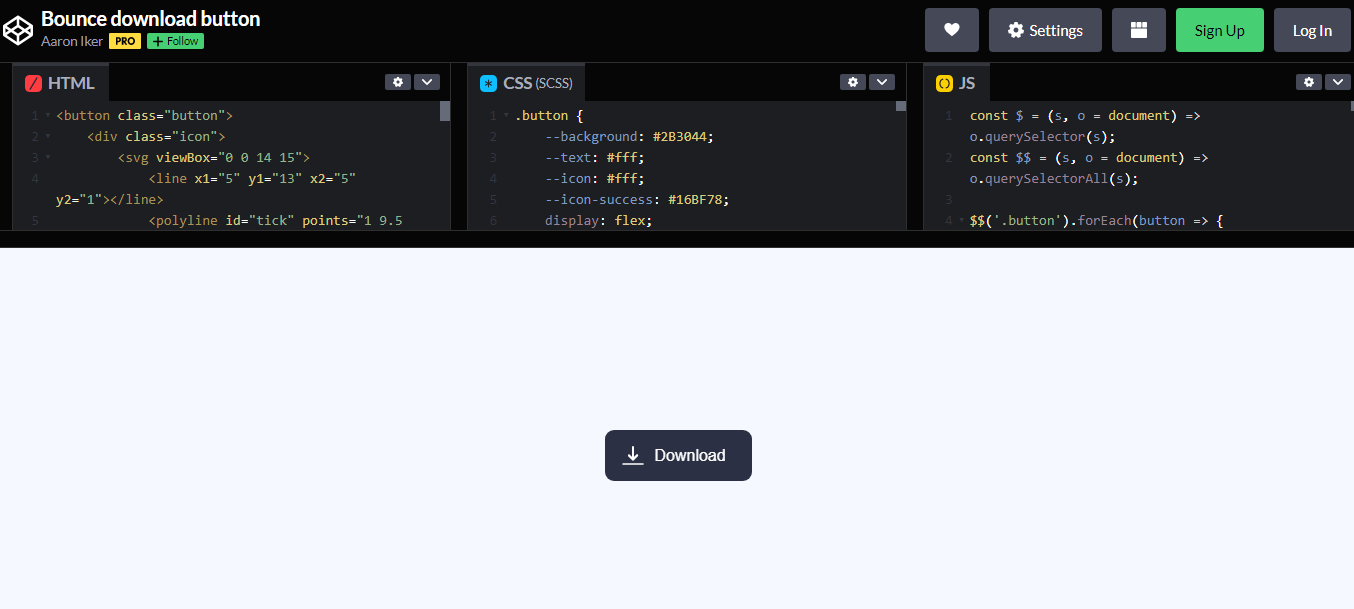Open CSS editor settings gear
The image size is (1354, 609).
click(x=852, y=82)
